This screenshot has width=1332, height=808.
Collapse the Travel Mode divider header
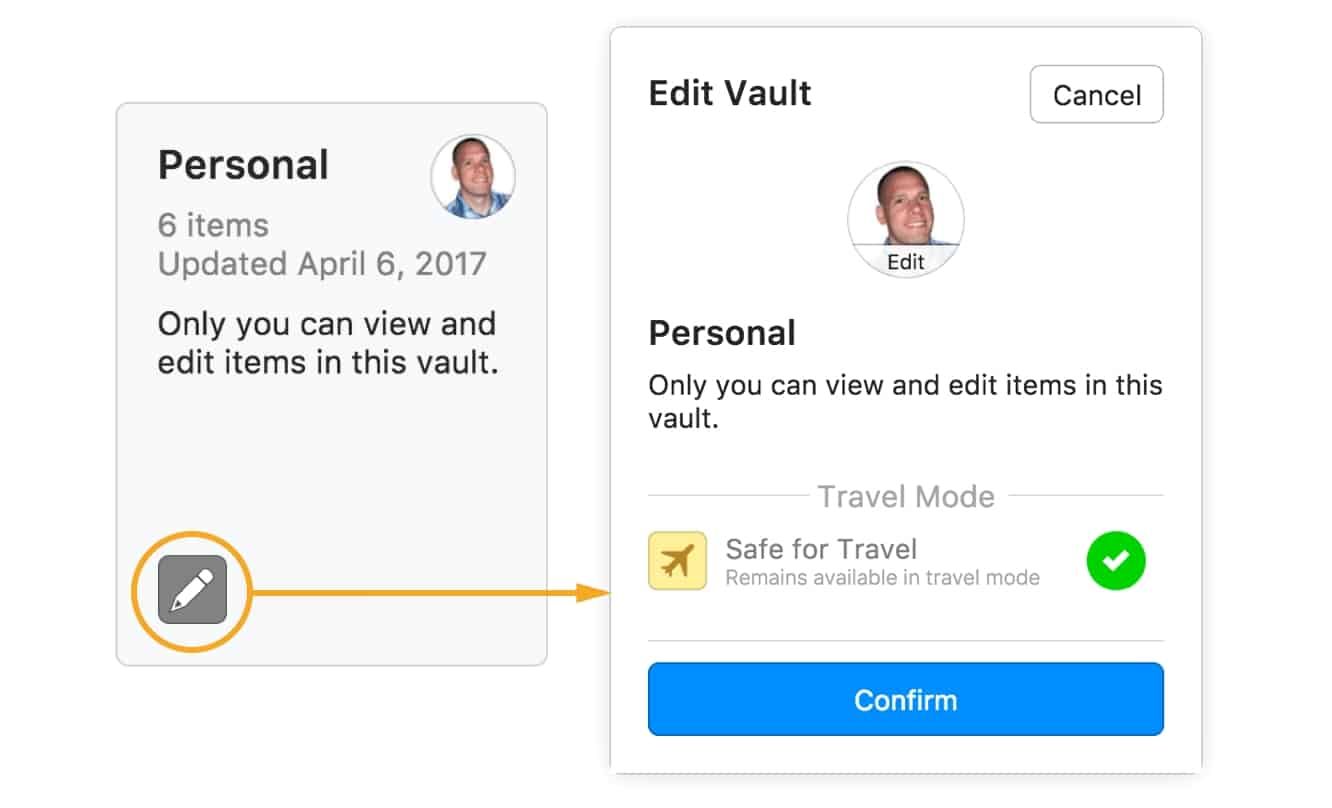905,496
